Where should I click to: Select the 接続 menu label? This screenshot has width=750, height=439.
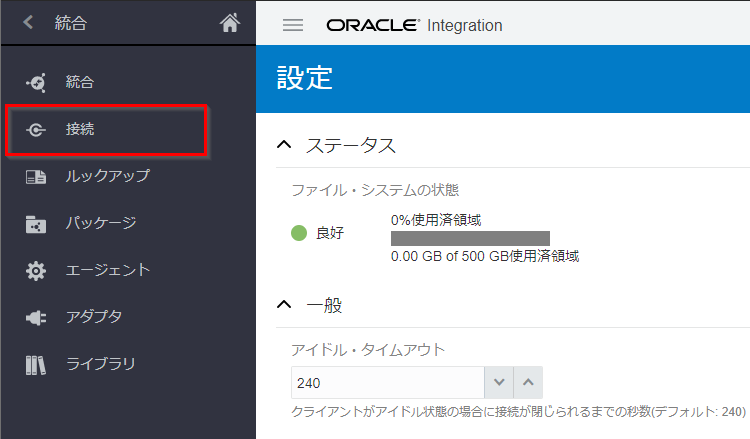(80, 130)
